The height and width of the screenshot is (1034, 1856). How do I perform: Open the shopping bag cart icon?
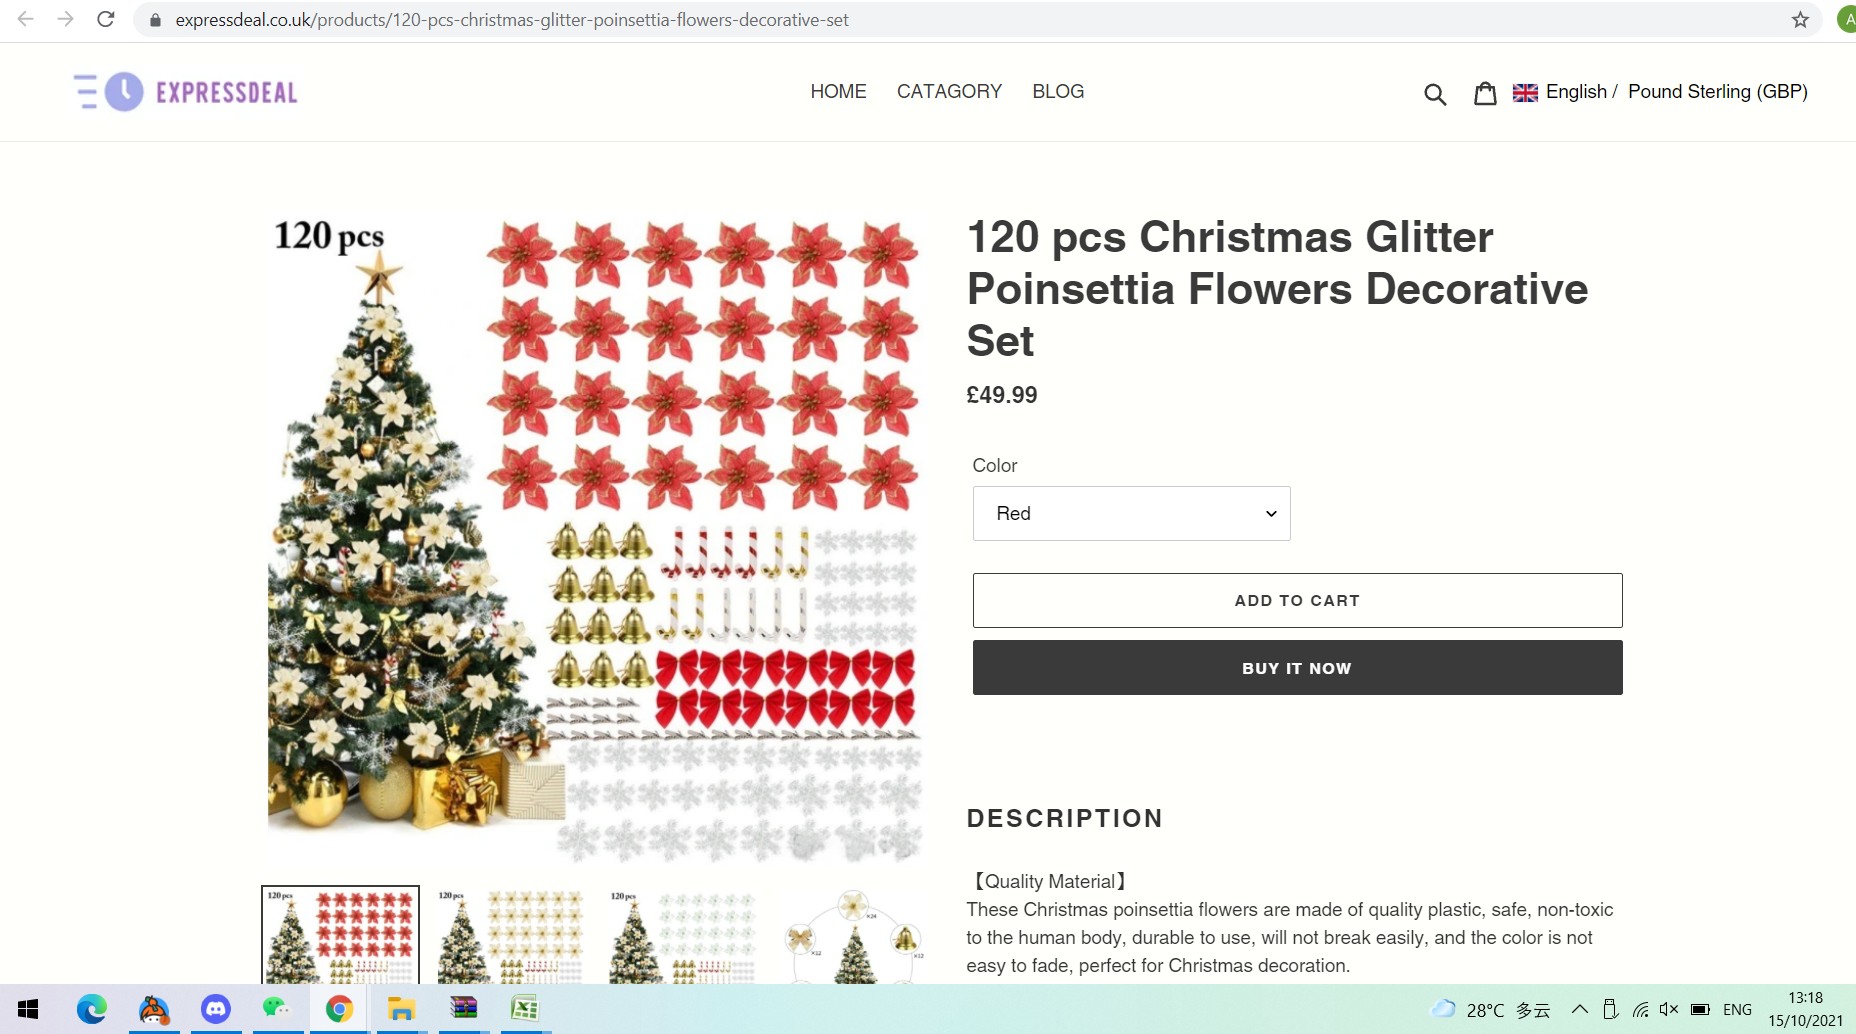click(x=1485, y=93)
